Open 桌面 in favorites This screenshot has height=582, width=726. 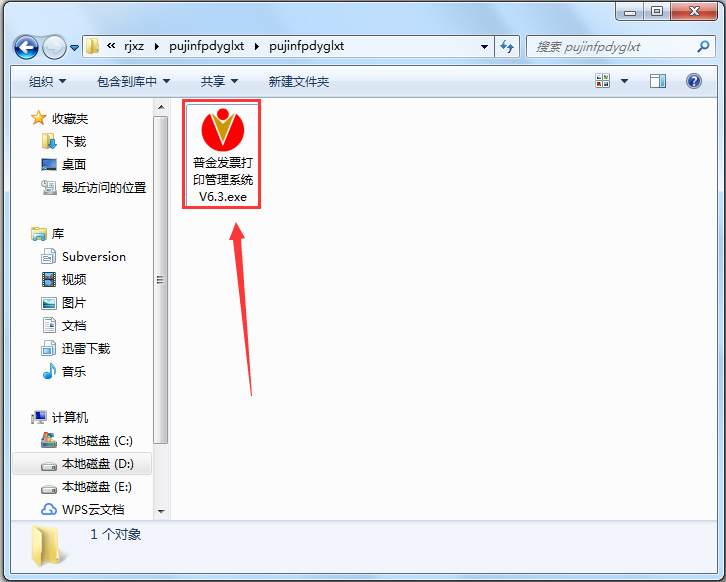coord(74,164)
